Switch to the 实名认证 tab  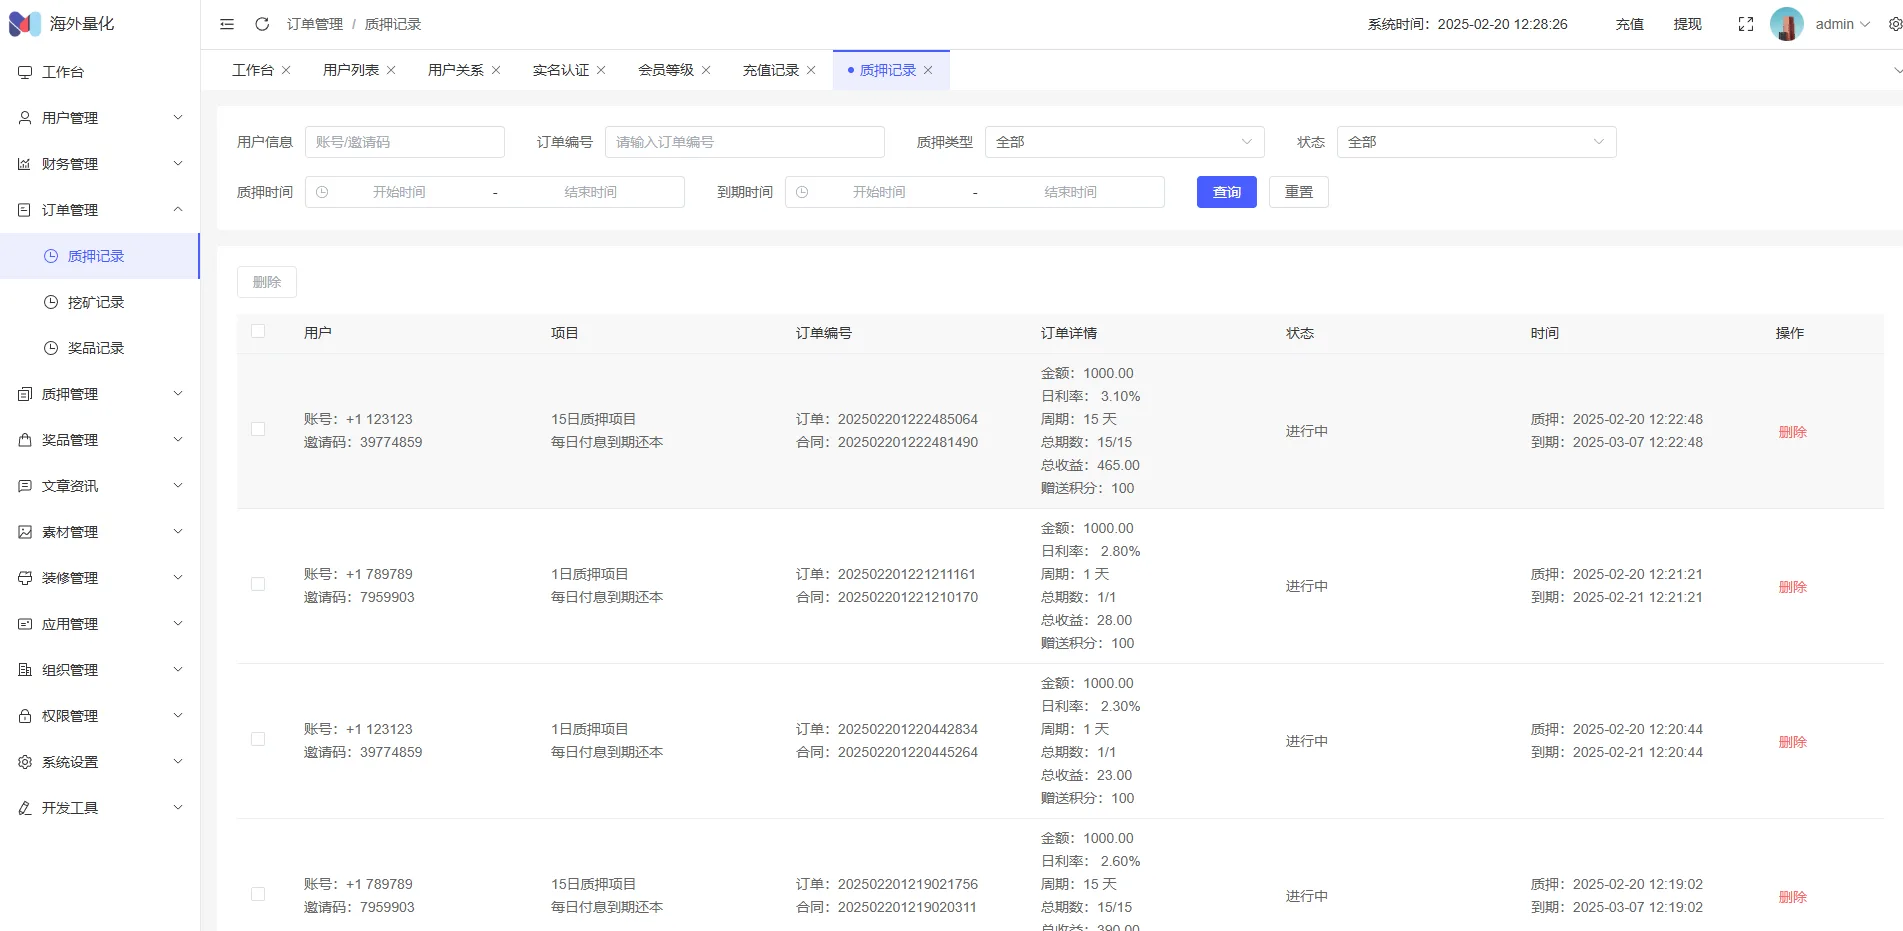coord(560,70)
